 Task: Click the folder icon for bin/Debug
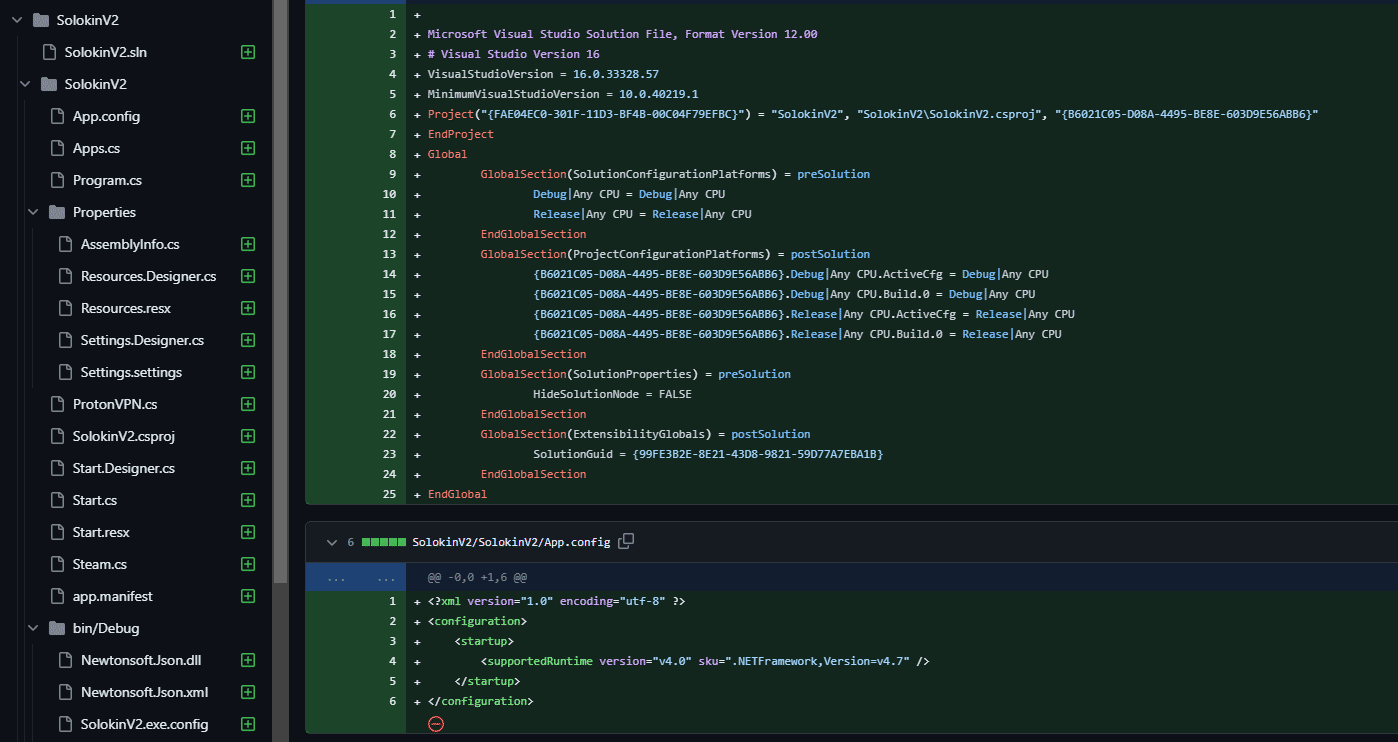(x=57, y=628)
